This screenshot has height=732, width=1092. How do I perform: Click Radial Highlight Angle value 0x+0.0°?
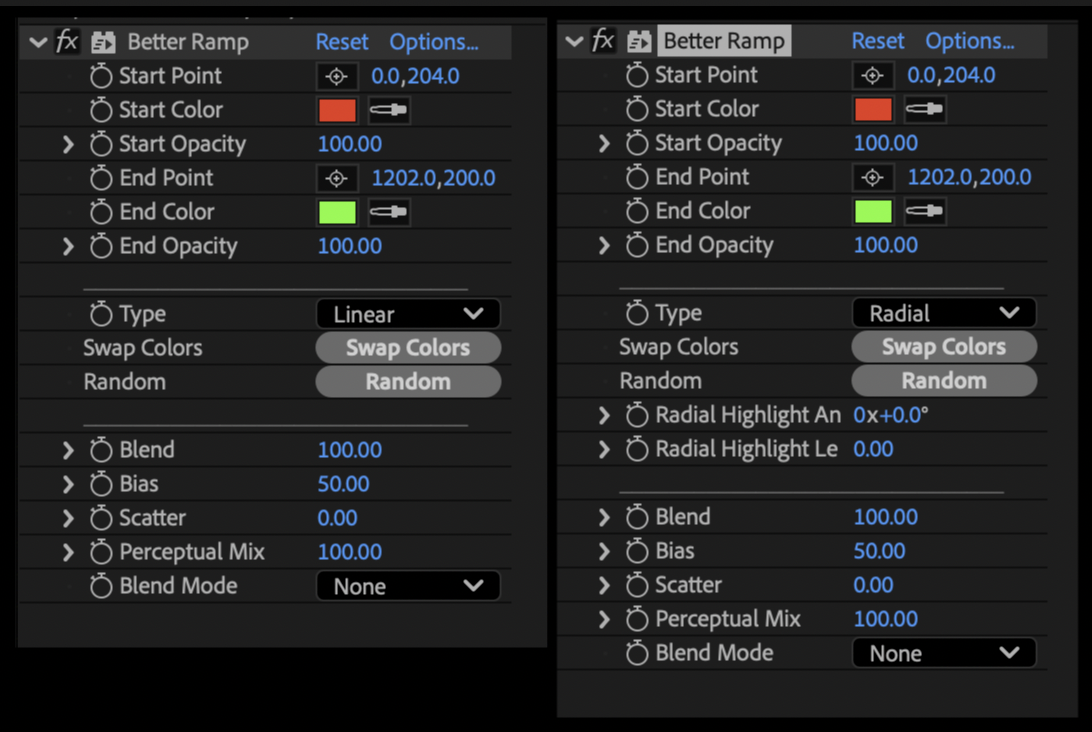coord(891,415)
